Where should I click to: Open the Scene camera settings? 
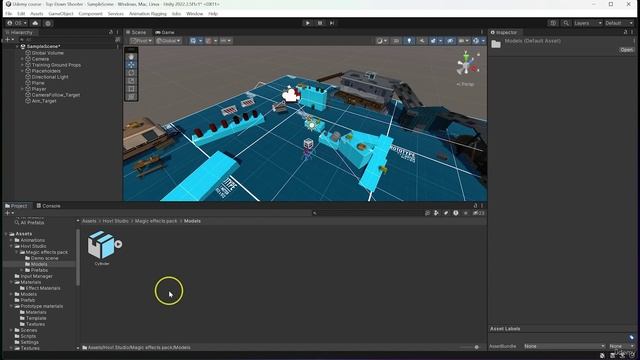tap(463, 41)
